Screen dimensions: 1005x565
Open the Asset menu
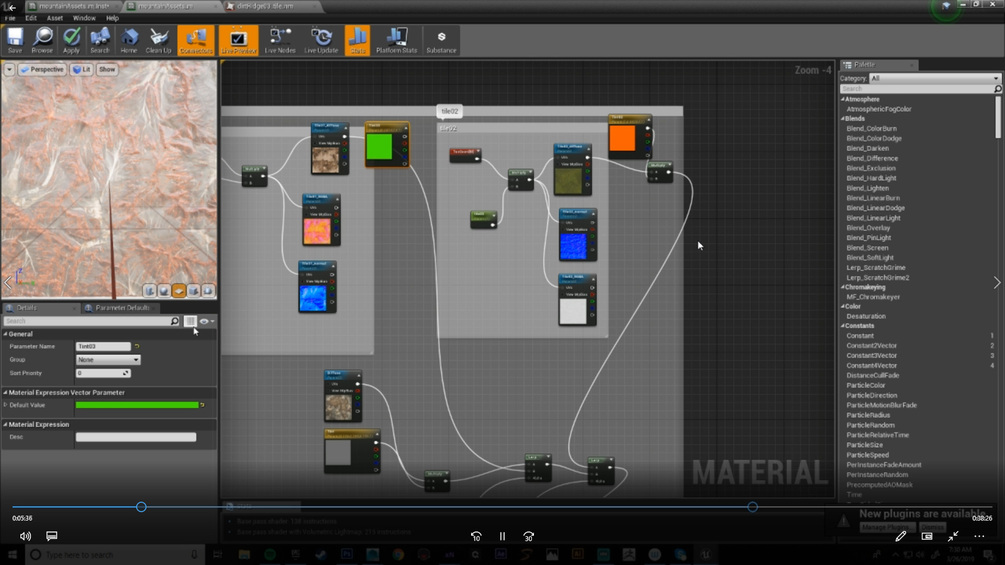(x=54, y=18)
